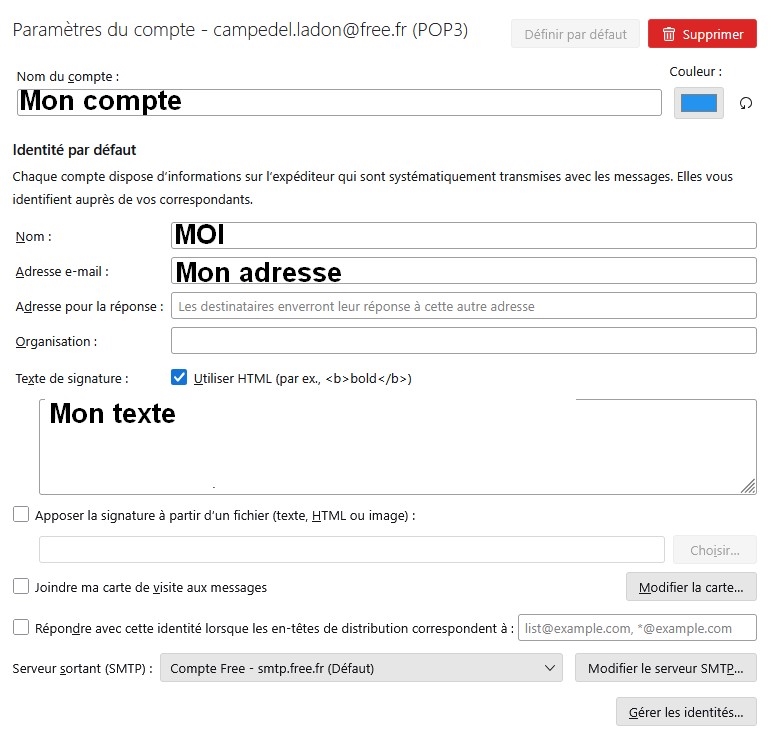The image size is (771, 736).
Task: Check Joindre ma carte de visite aux messages
Action: click(21, 587)
